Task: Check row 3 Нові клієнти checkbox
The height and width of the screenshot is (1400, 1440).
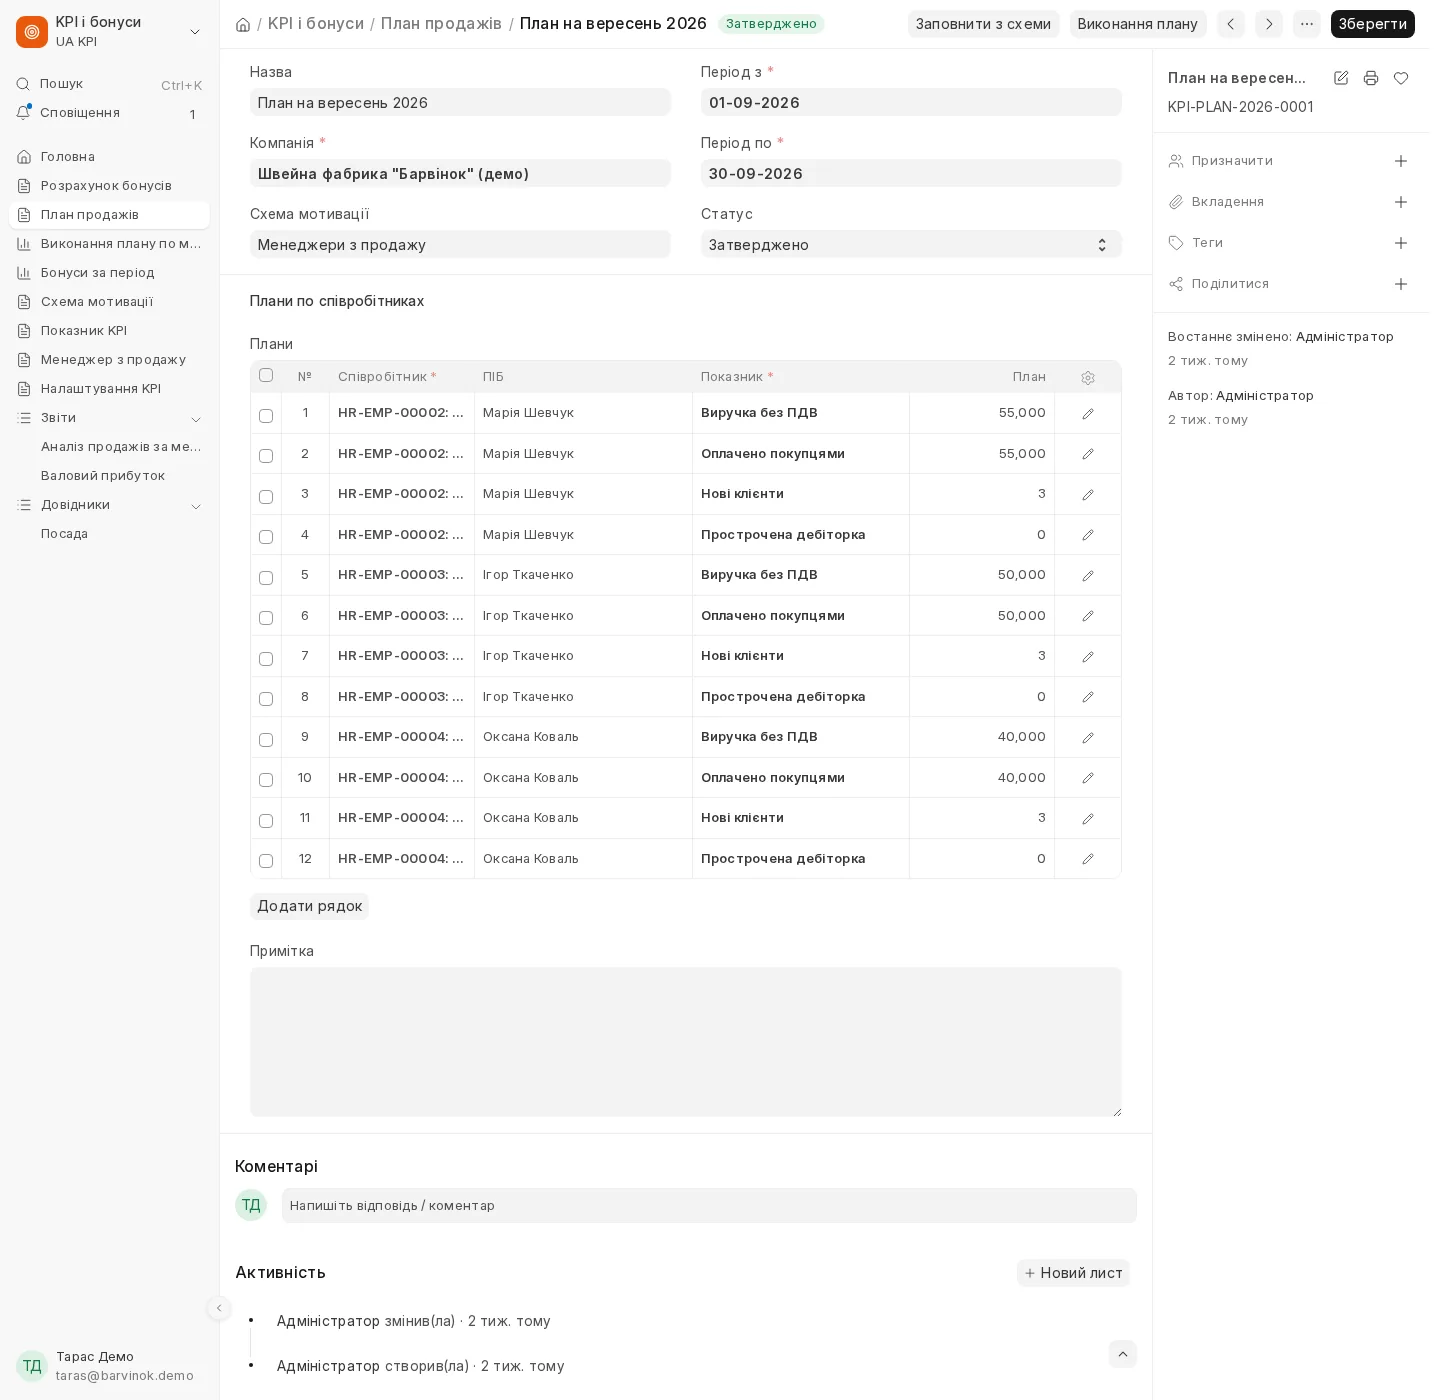Action: point(266,496)
